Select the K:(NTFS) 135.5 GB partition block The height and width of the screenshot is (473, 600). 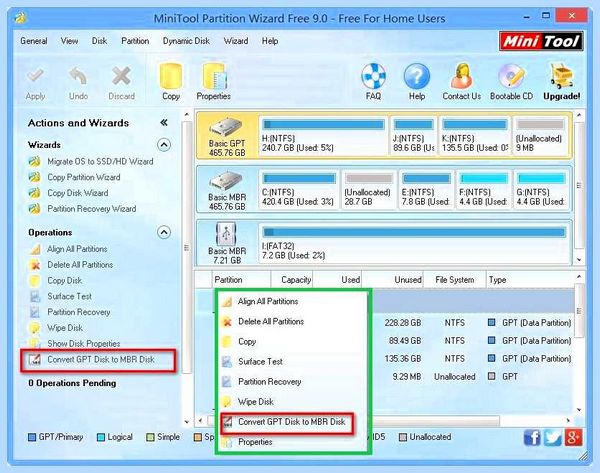click(x=474, y=136)
